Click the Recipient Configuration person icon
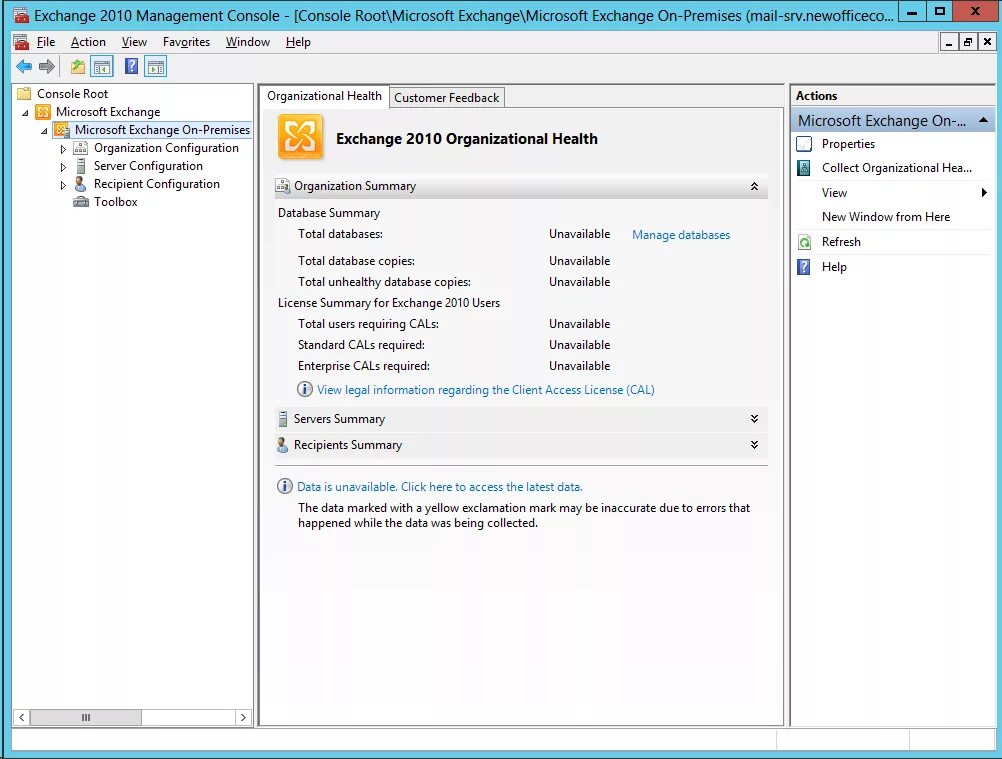1002x759 pixels. click(81, 183)
